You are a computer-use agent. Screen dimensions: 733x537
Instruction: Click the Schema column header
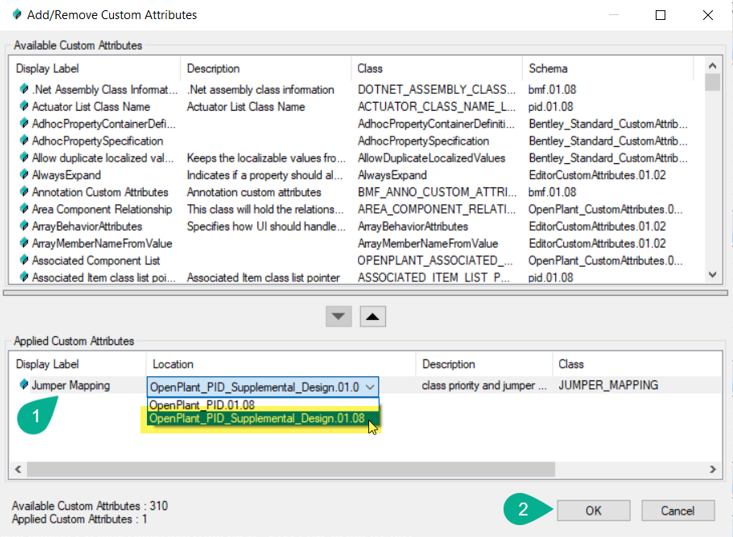(548, 69)
